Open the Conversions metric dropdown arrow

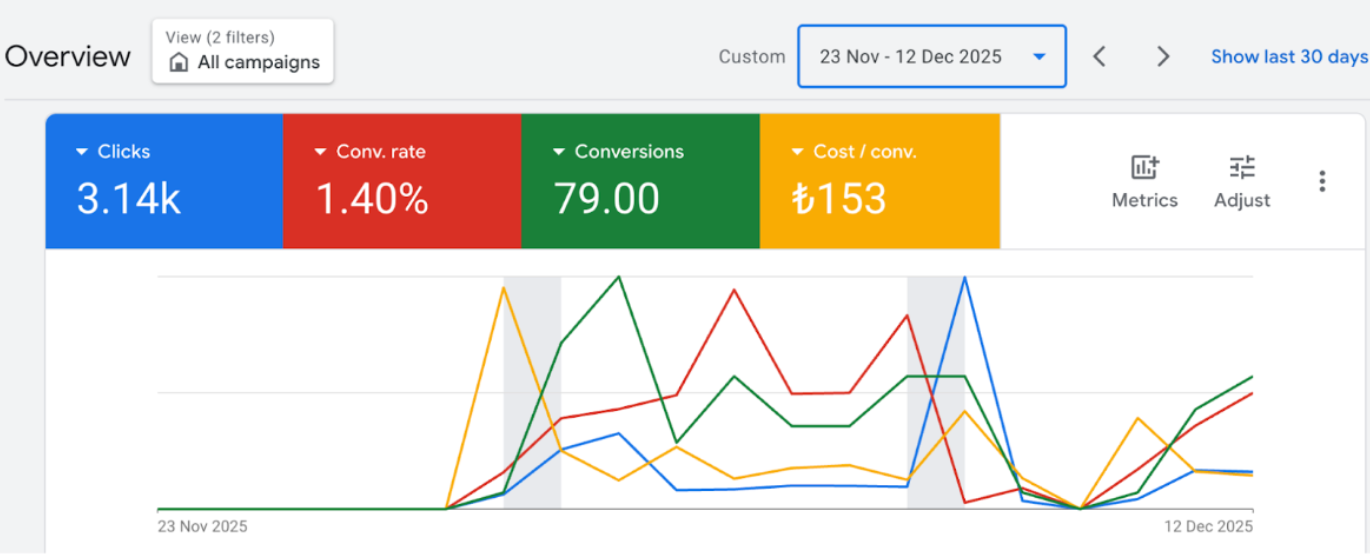pos(559,152)
